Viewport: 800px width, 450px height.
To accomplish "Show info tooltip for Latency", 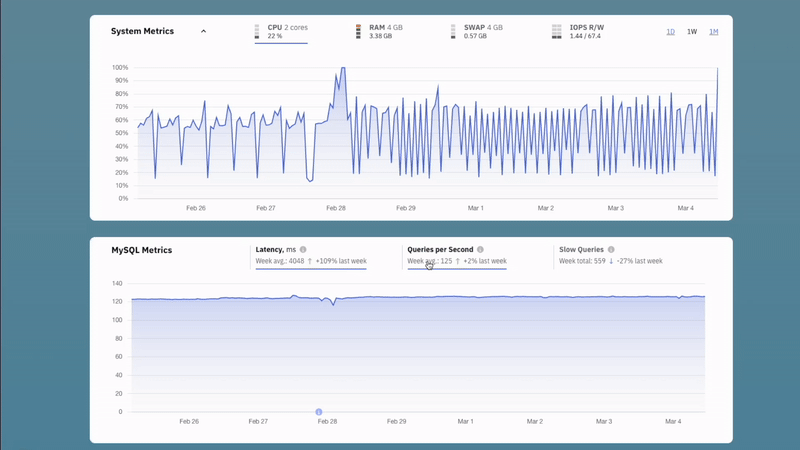I will tap(303, 249).
